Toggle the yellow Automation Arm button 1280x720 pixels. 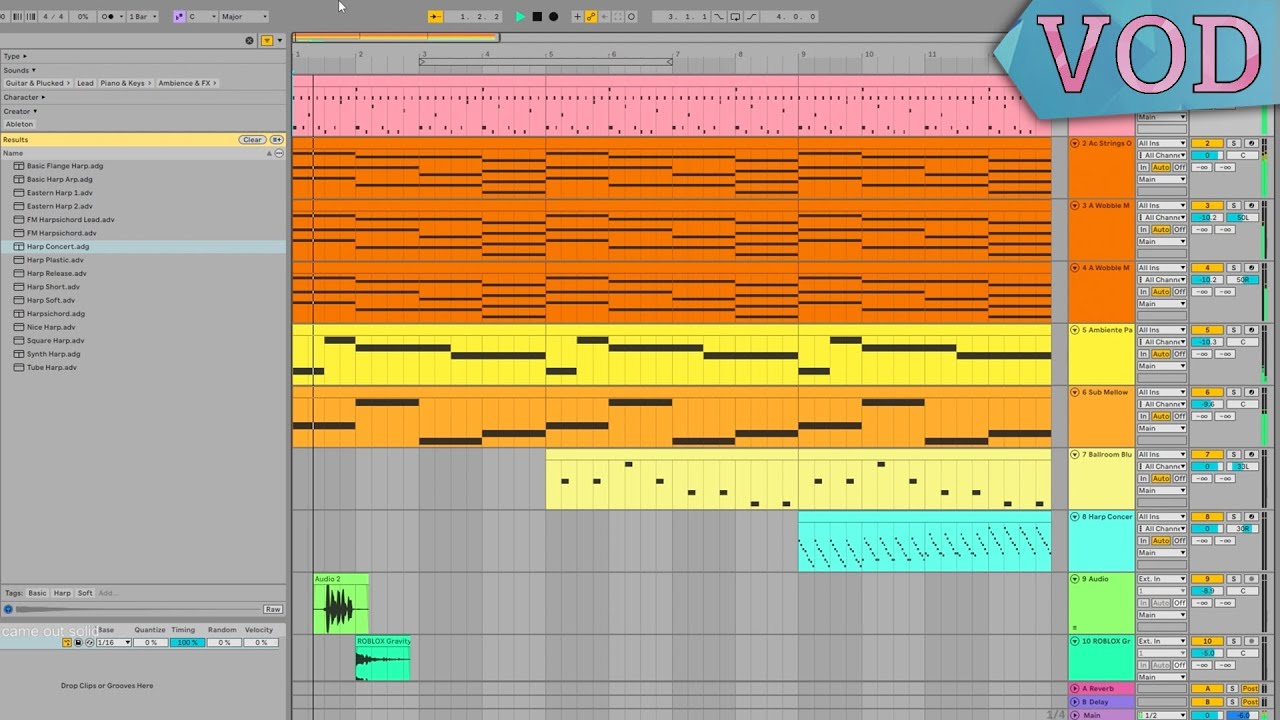[591, 17]
